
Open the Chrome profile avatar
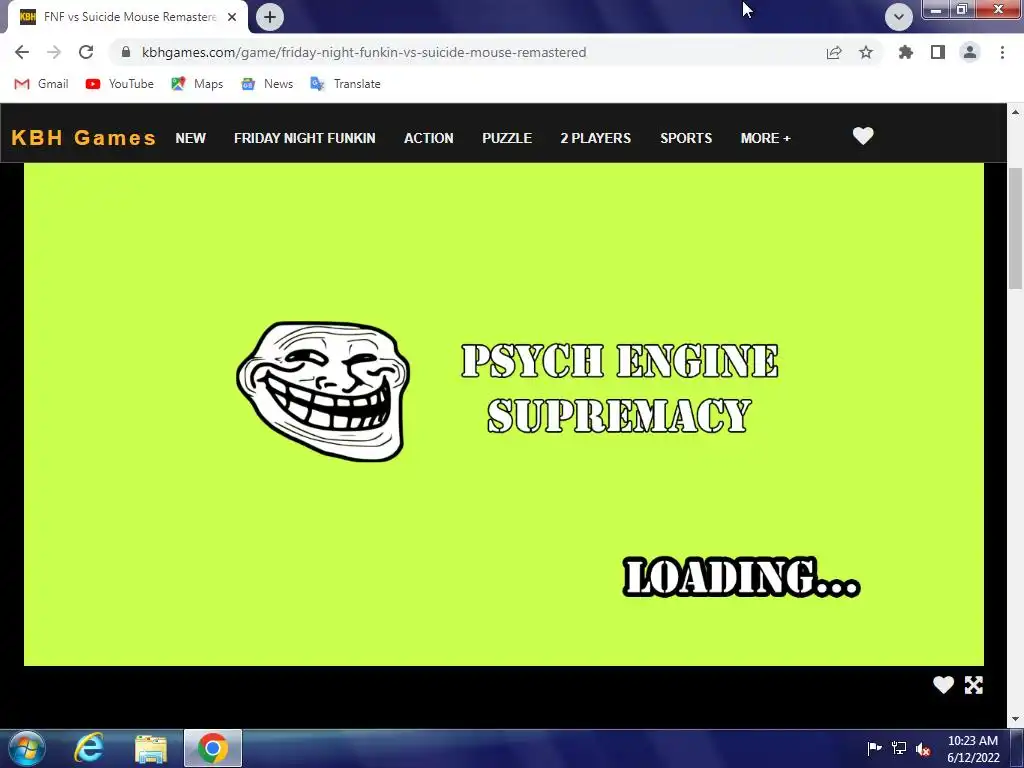(x=970, y=52)
